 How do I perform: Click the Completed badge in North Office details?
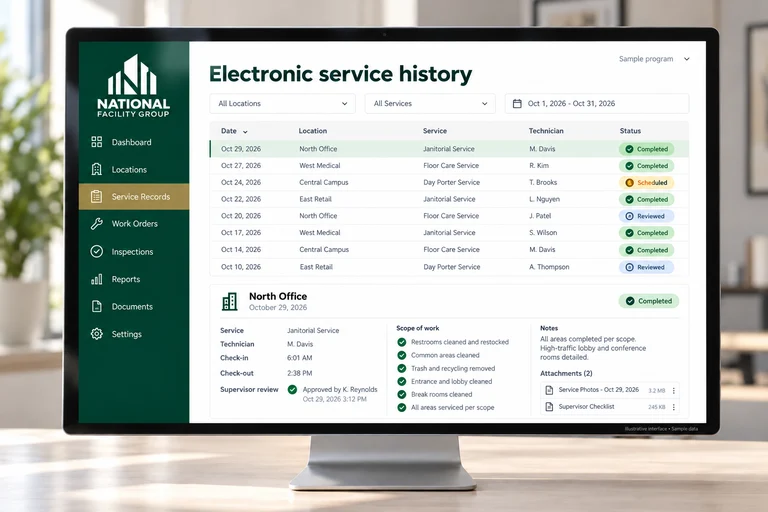point(649,301)
